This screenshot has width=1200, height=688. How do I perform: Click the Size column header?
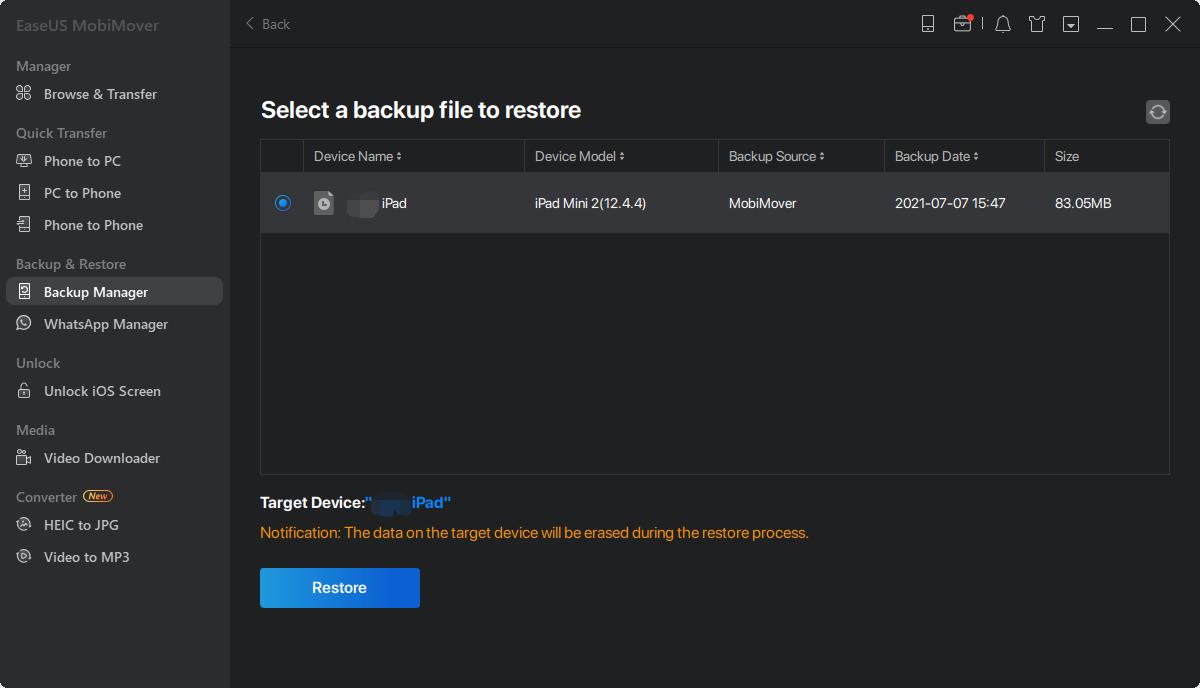coord(1066,156)
